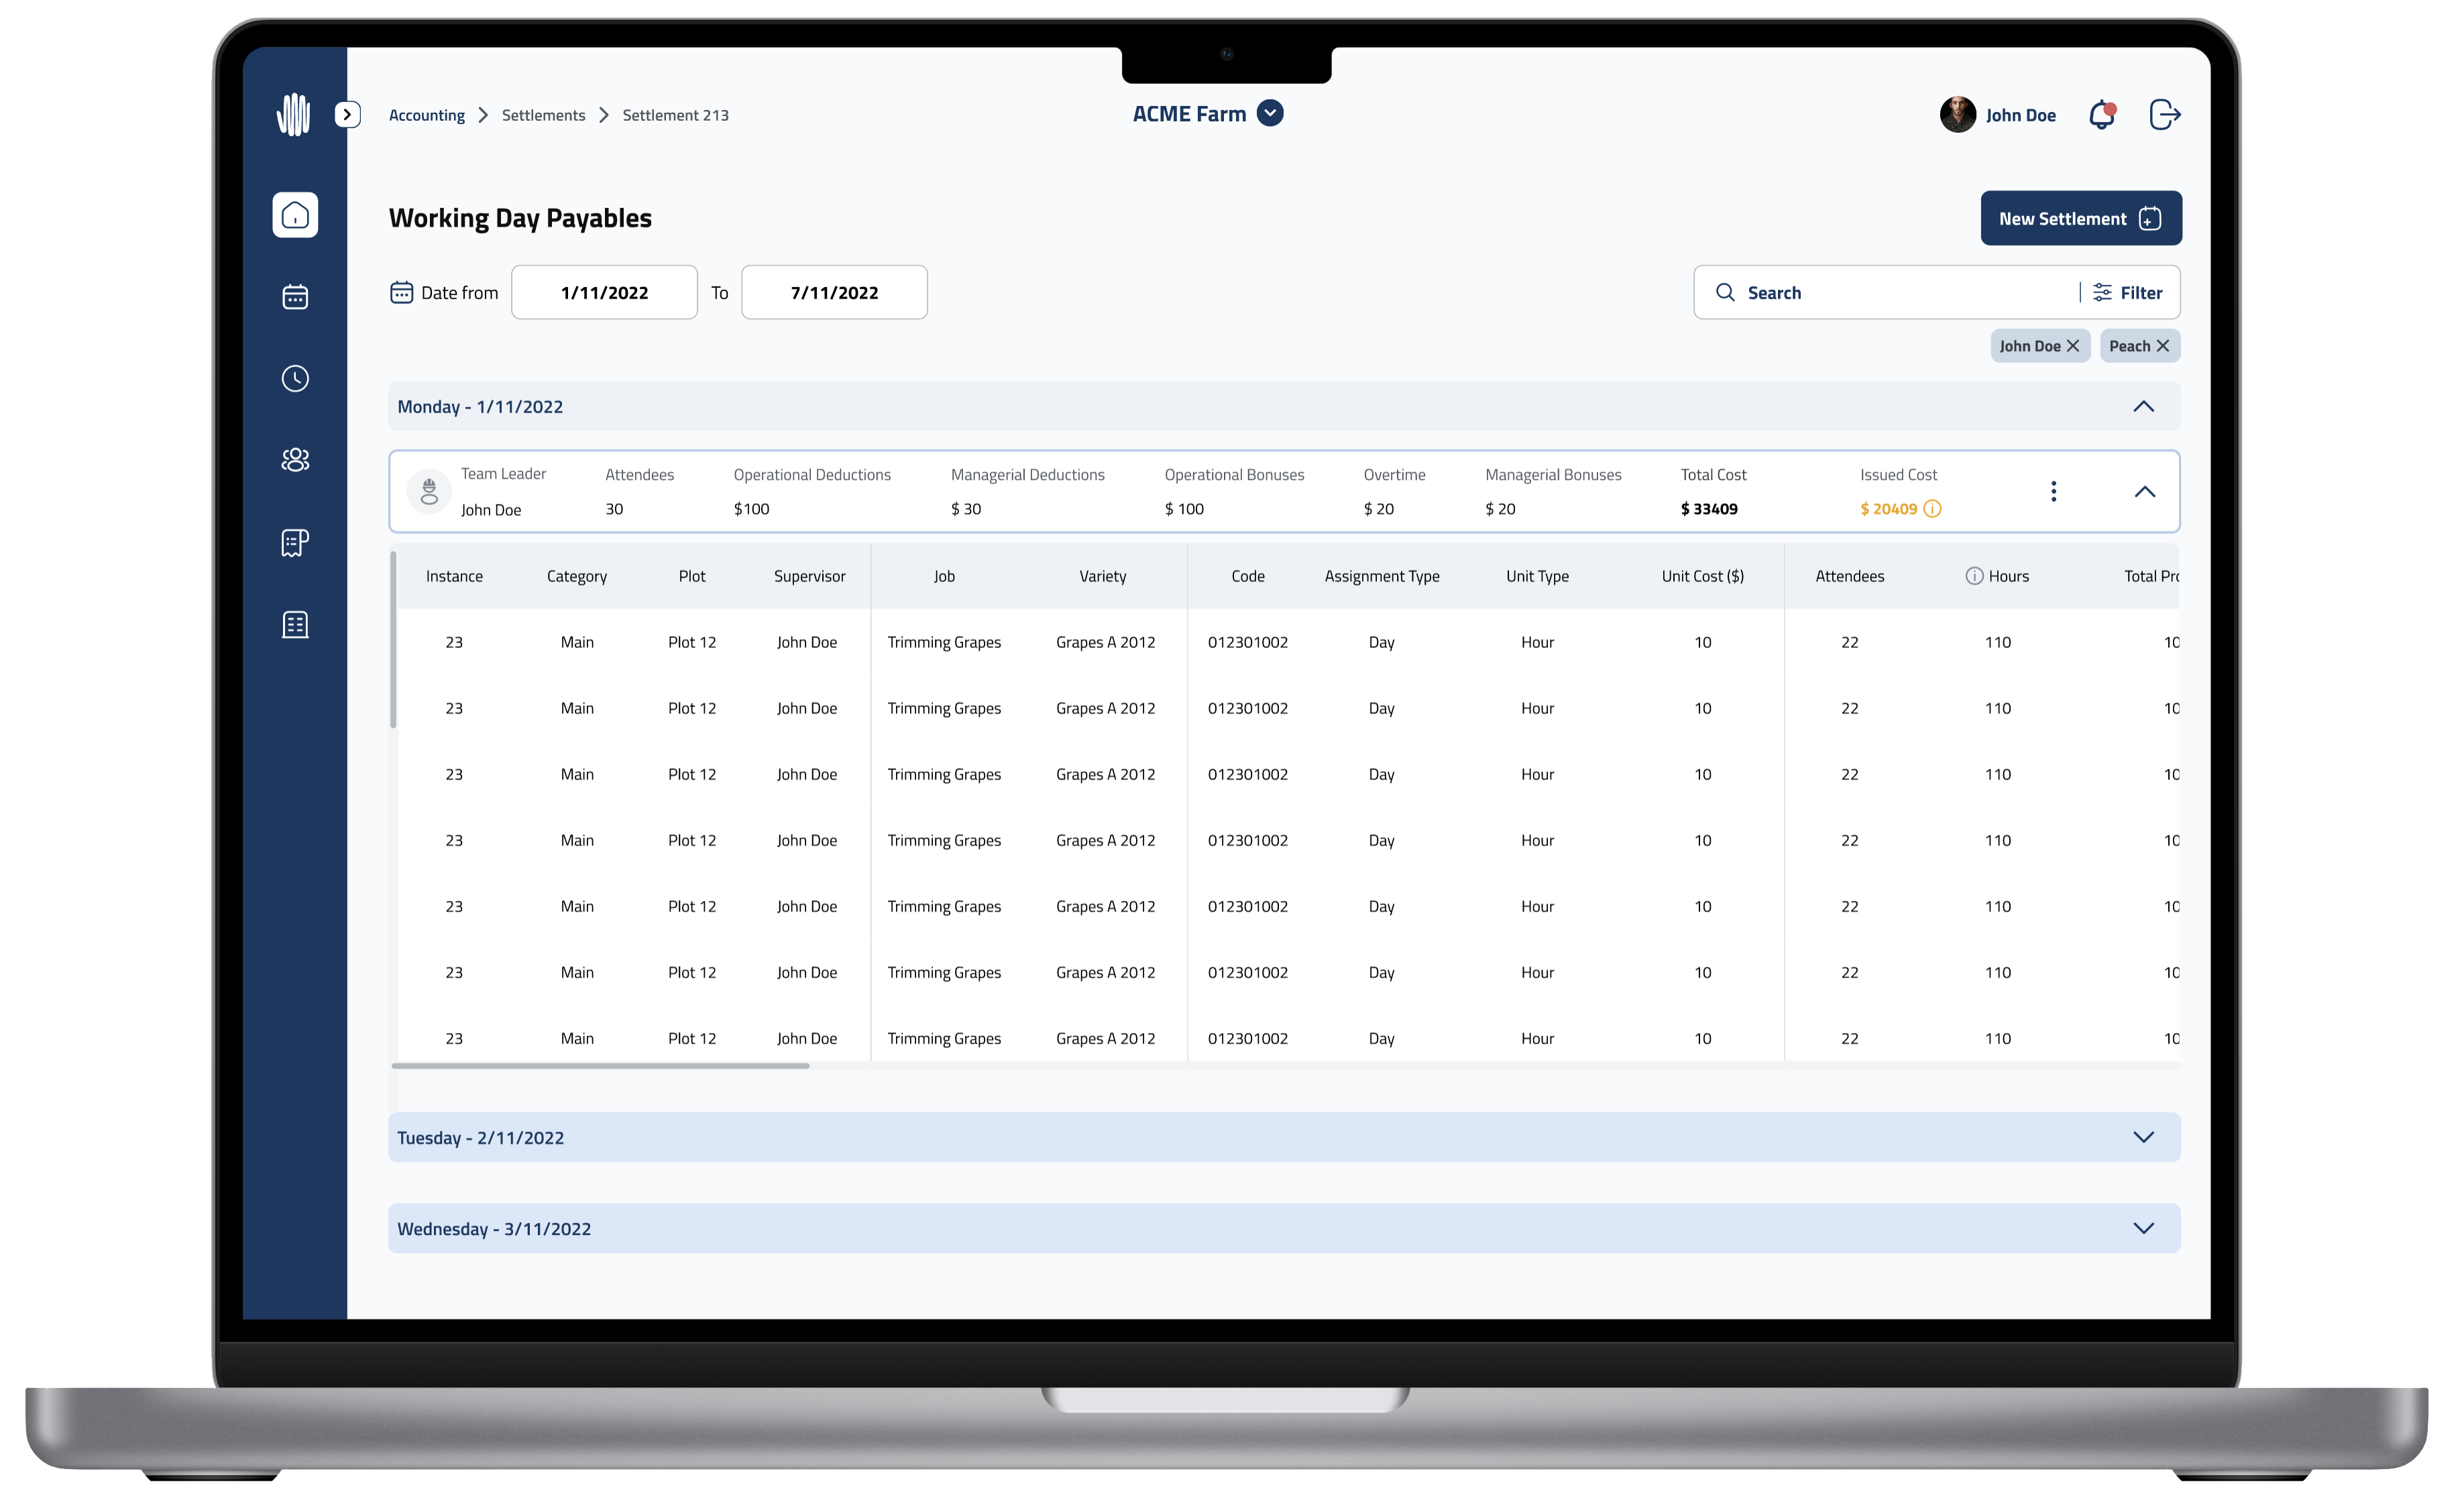
Task: Navigate to Accounting via breadcrumb
Action: (x=426, y=115)
